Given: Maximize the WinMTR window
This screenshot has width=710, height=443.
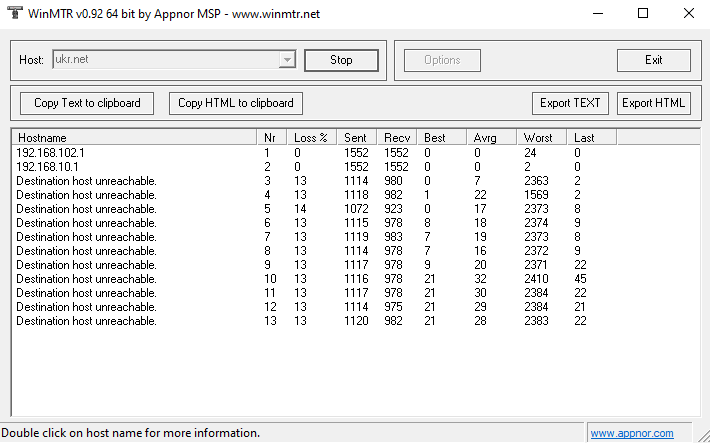Looking at the screenshot, I should (642, 13).
